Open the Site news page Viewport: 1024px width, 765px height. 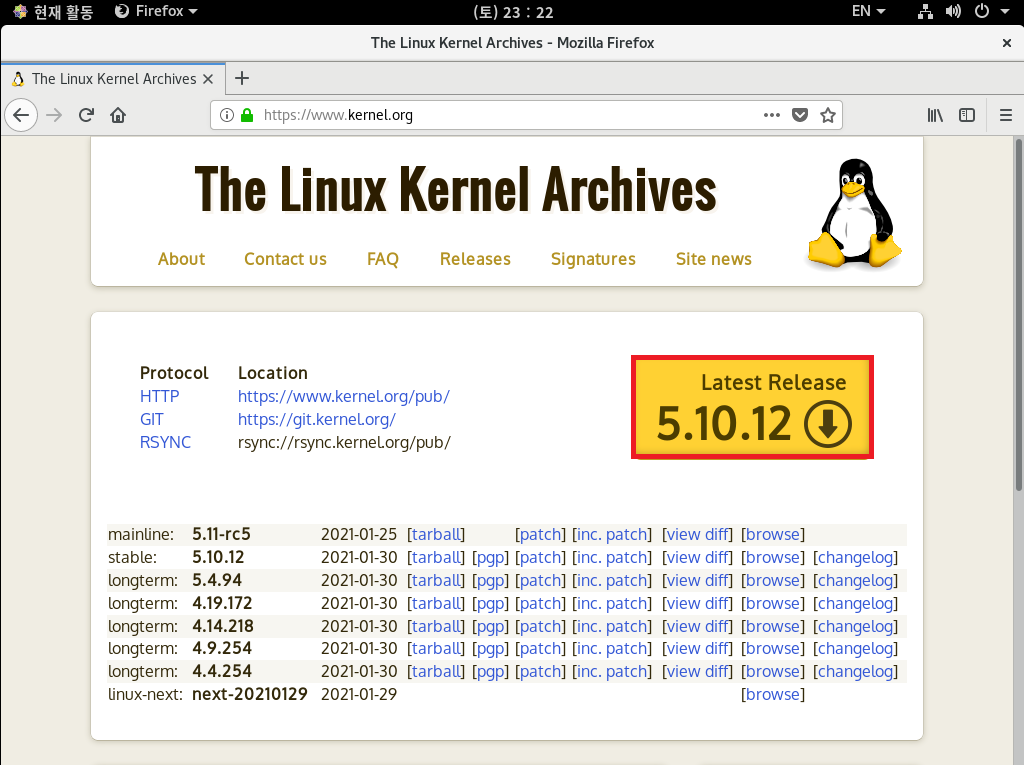(714, 259)
